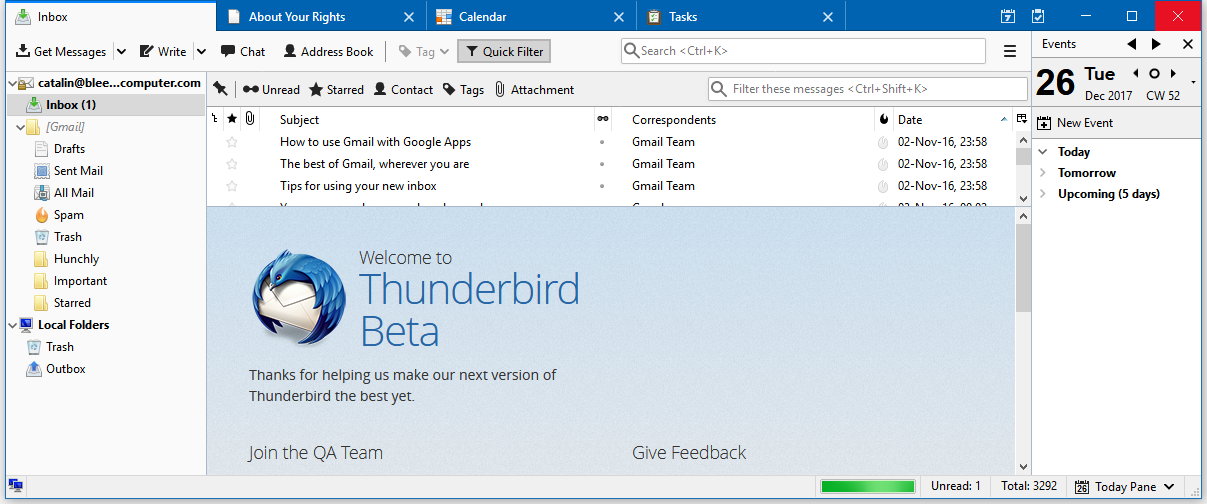Close the Tasks tab
Image resolution: width=1207 pixels, height=504 pixels.
tap(827, 17)
